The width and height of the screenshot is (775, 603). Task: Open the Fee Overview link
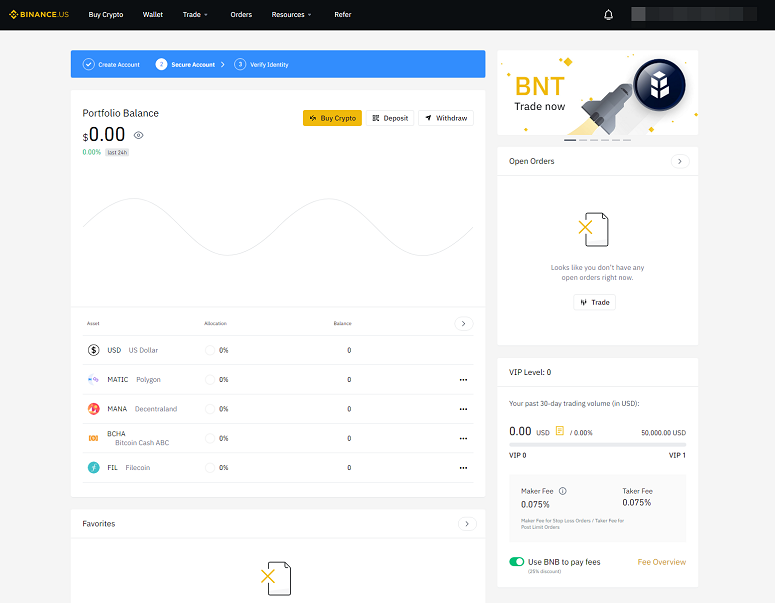coord(661,562)
